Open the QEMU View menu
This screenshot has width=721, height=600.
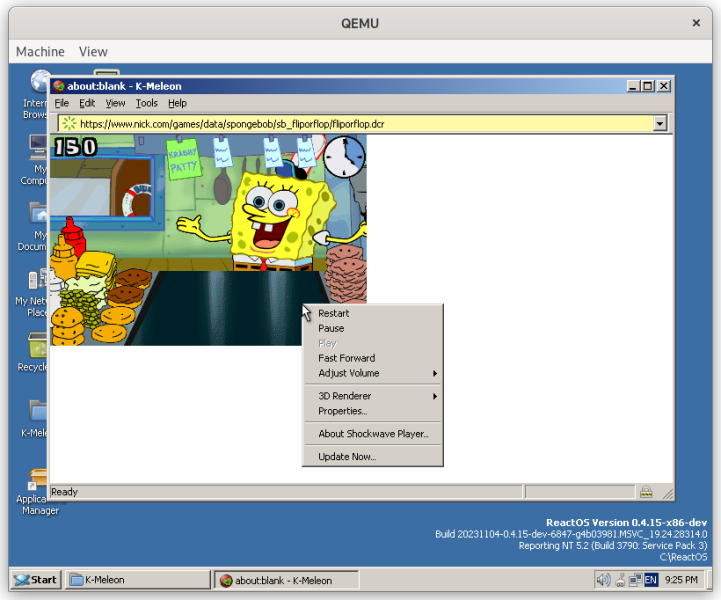93,51
